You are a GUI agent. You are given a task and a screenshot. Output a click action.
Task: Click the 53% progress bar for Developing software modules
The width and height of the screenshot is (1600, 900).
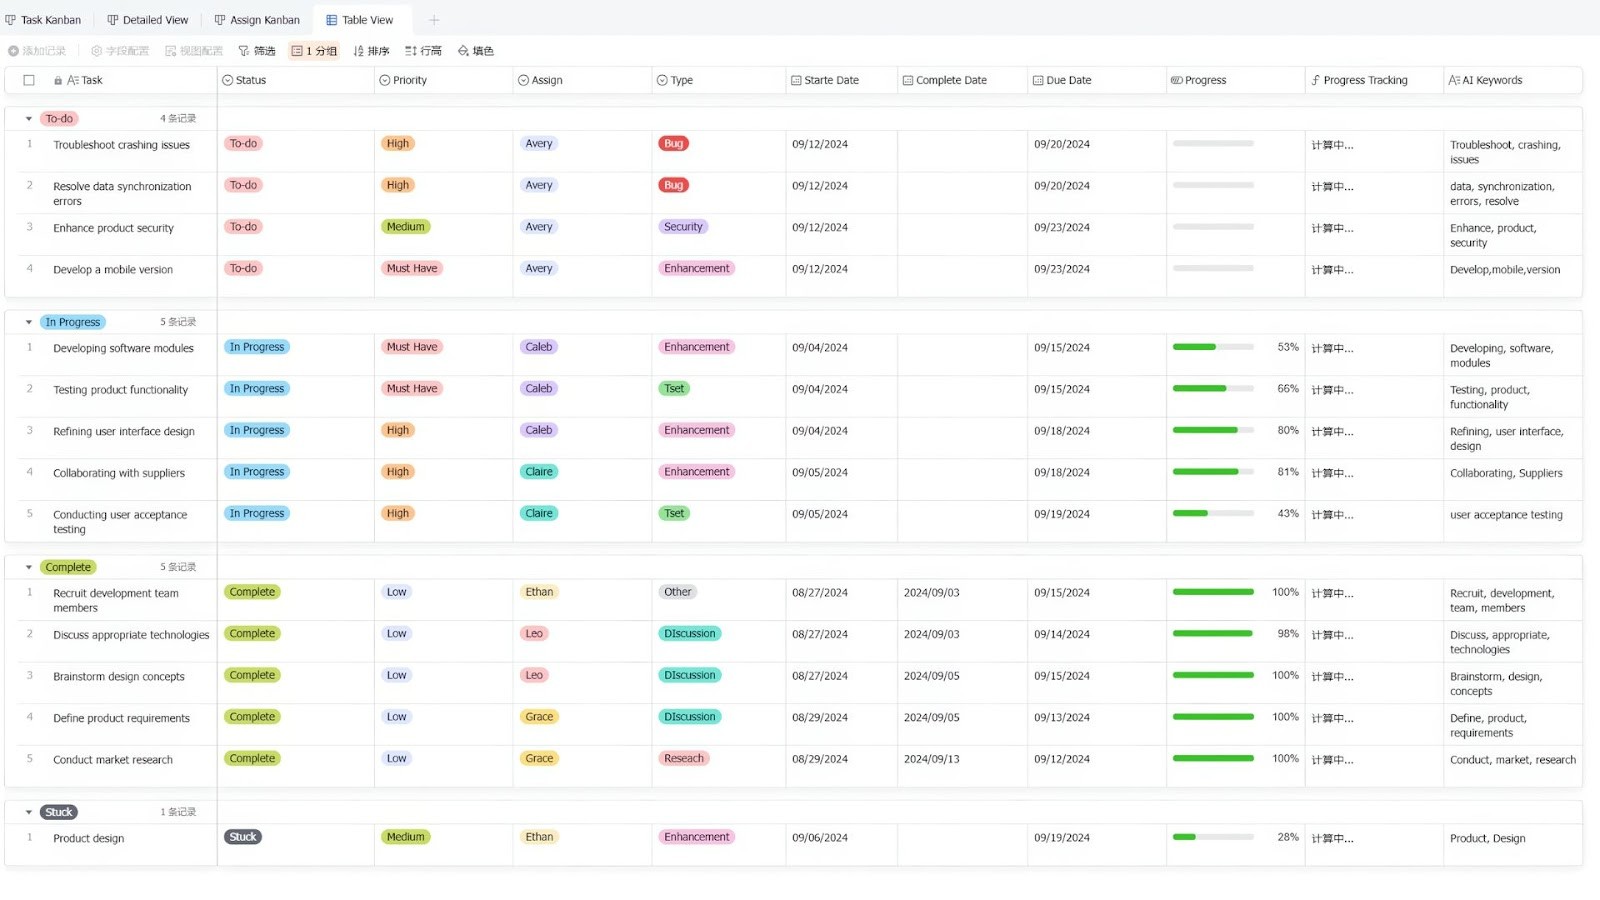1213,347
